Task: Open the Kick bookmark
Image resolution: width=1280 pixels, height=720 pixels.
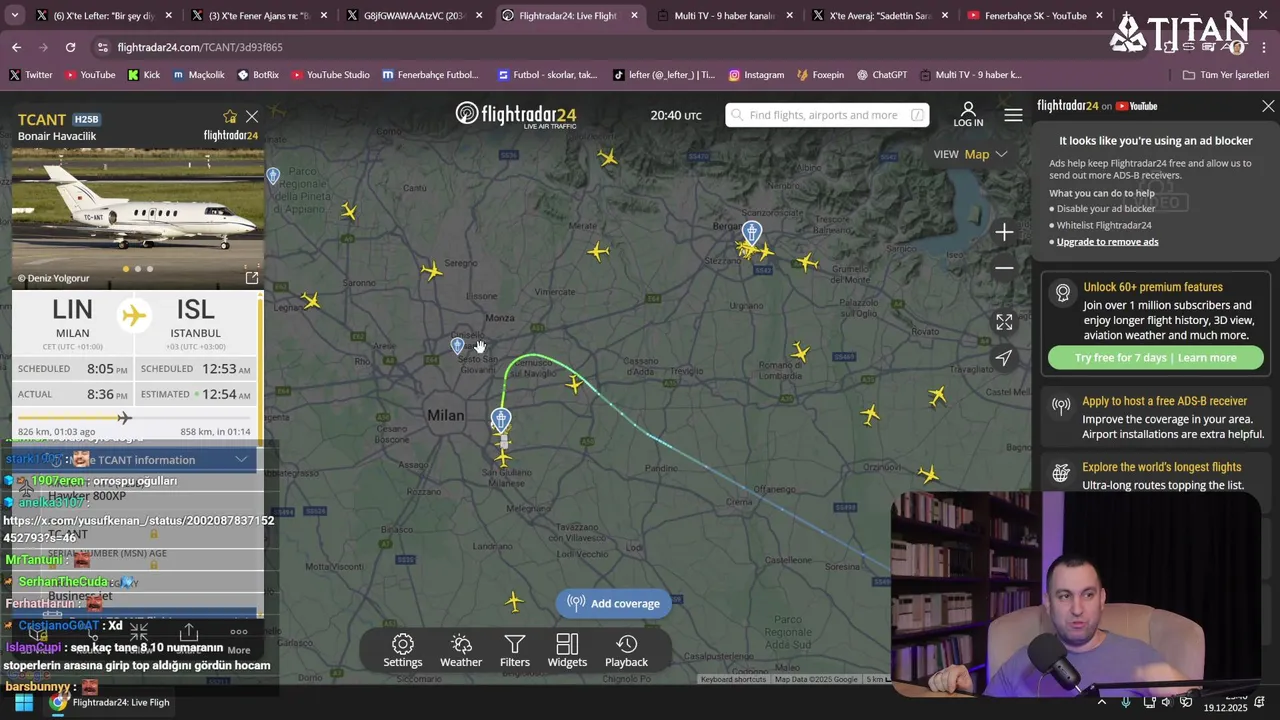Action: [144, 75]
